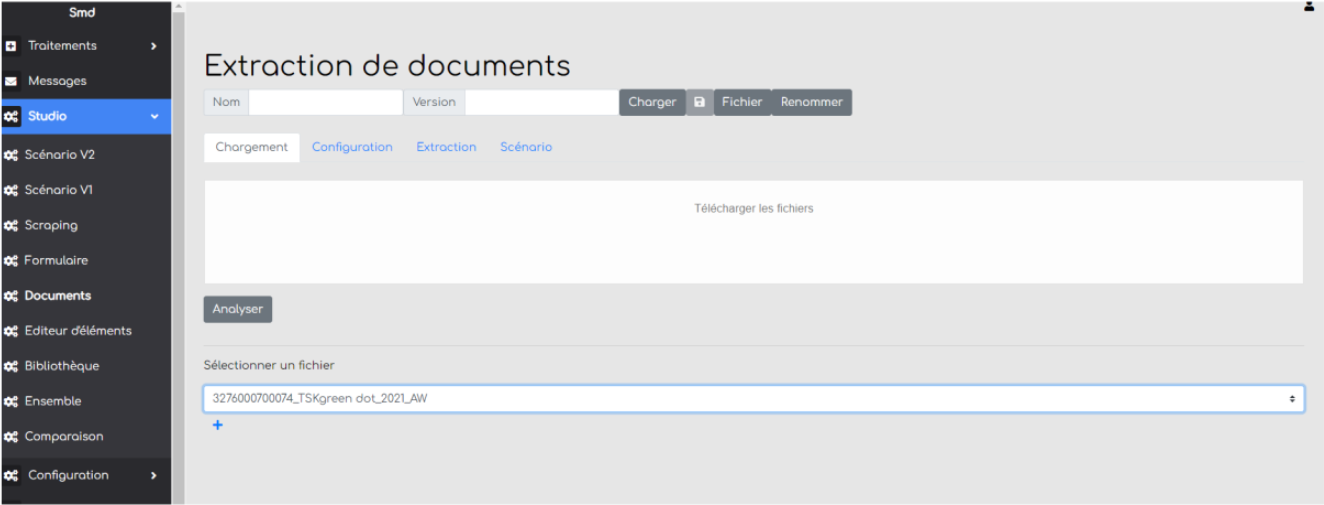Focus the Nom text field
The width and height of the screenshot is (1324, 505).
[325, 102]
